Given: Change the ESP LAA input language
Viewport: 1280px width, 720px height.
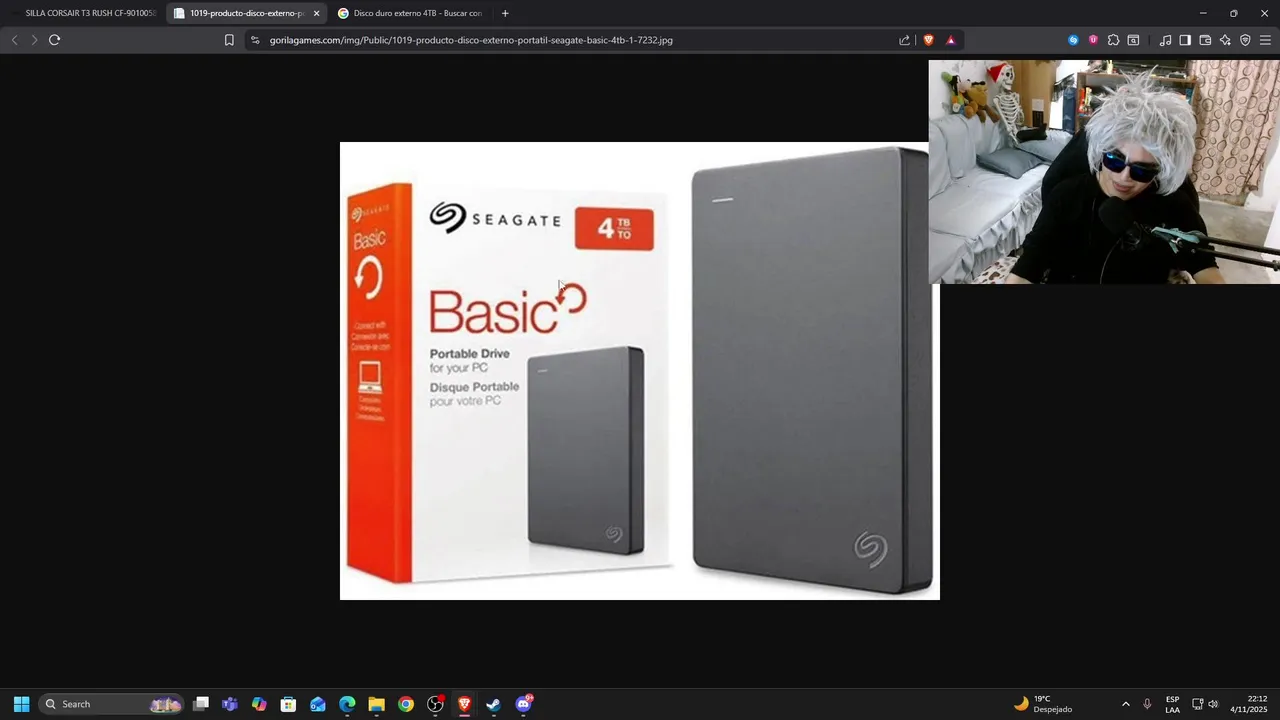Looking at the screenshot, I should coord(1172,704).
